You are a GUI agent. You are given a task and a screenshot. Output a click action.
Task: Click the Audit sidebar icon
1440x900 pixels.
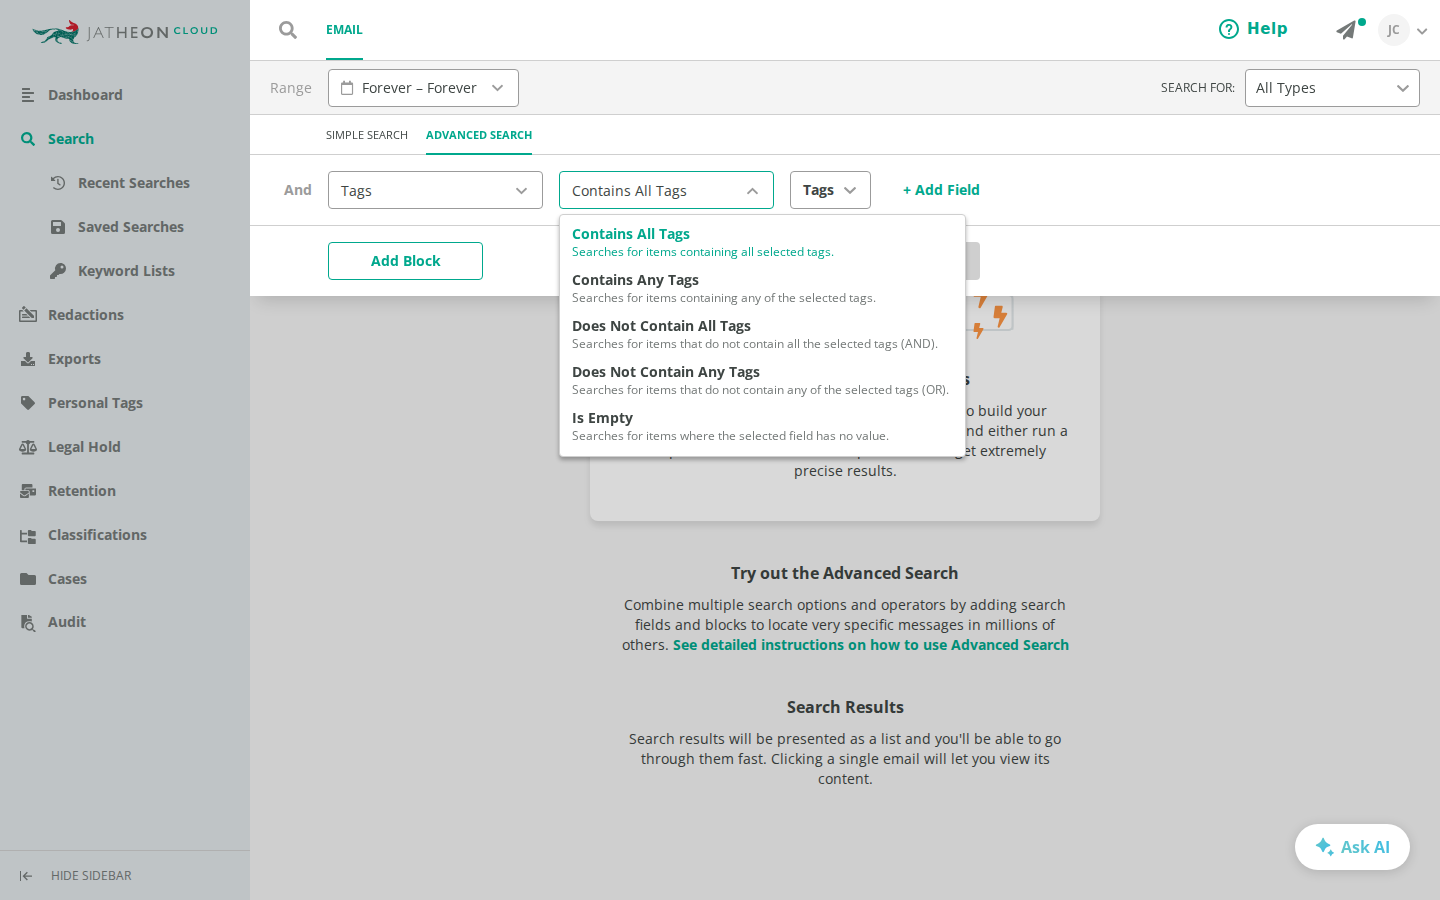[28, 622]
